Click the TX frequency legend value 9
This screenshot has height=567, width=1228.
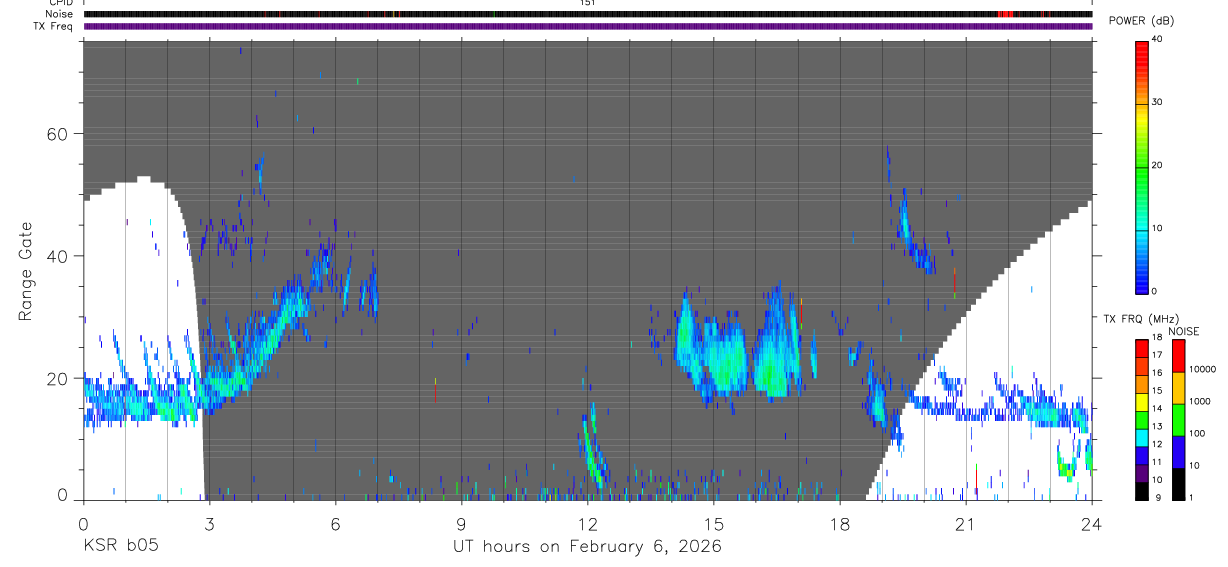click(x=1156, y=497)
